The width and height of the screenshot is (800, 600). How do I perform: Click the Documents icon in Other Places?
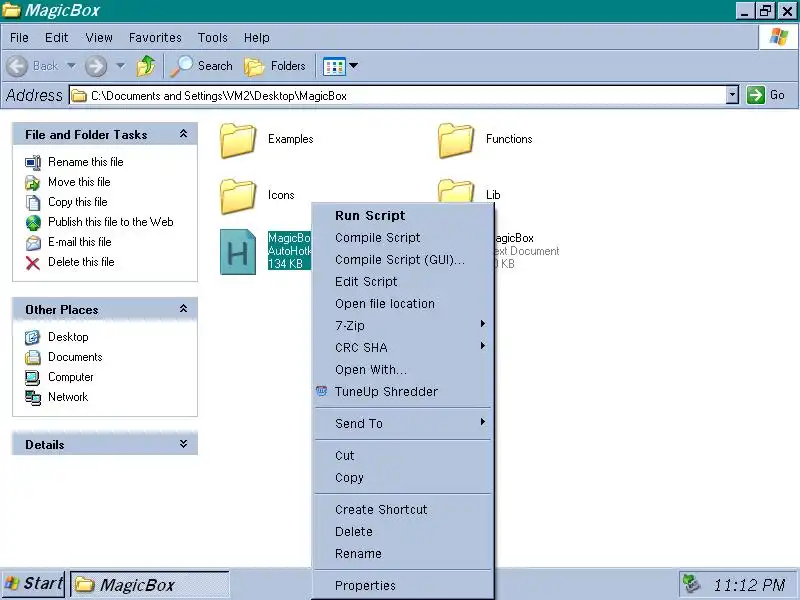[33, 357]
